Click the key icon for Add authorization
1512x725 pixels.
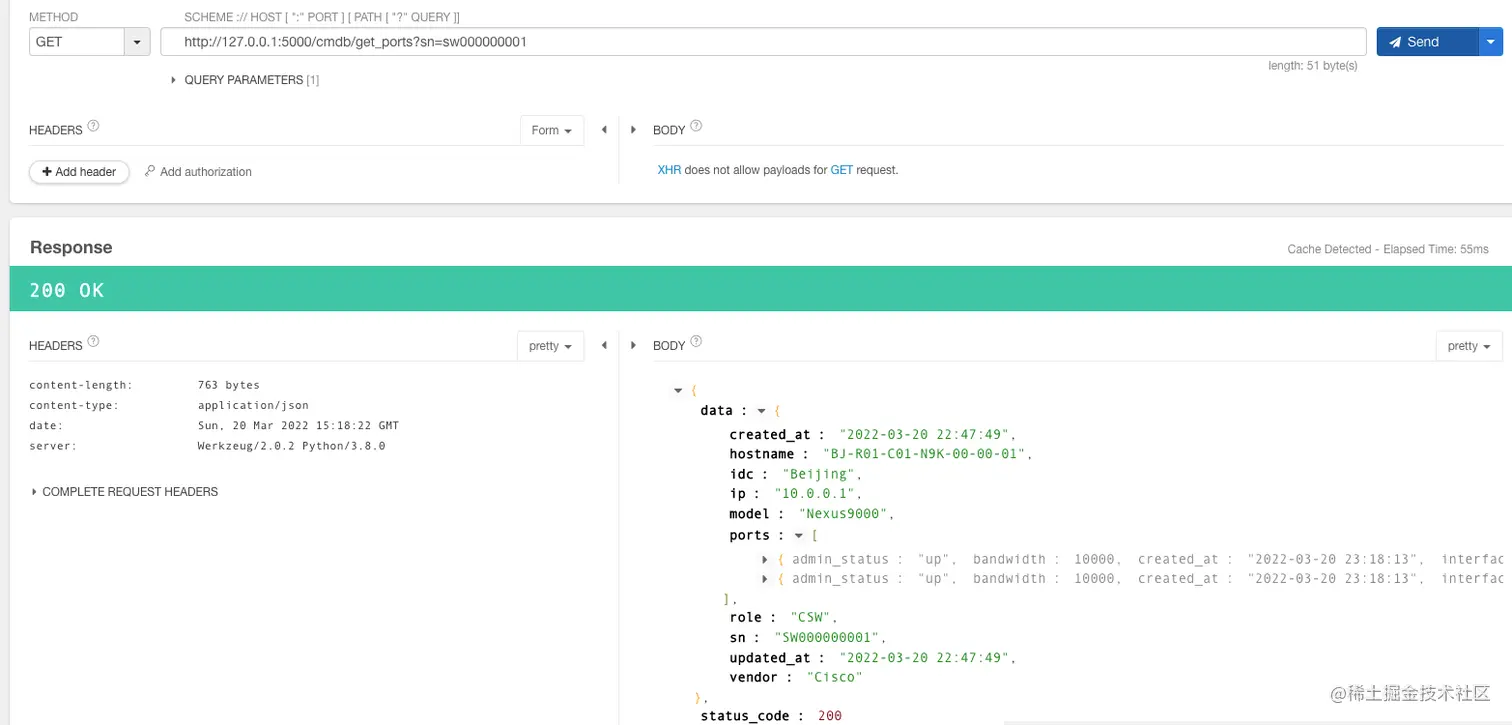pos(150,171)
